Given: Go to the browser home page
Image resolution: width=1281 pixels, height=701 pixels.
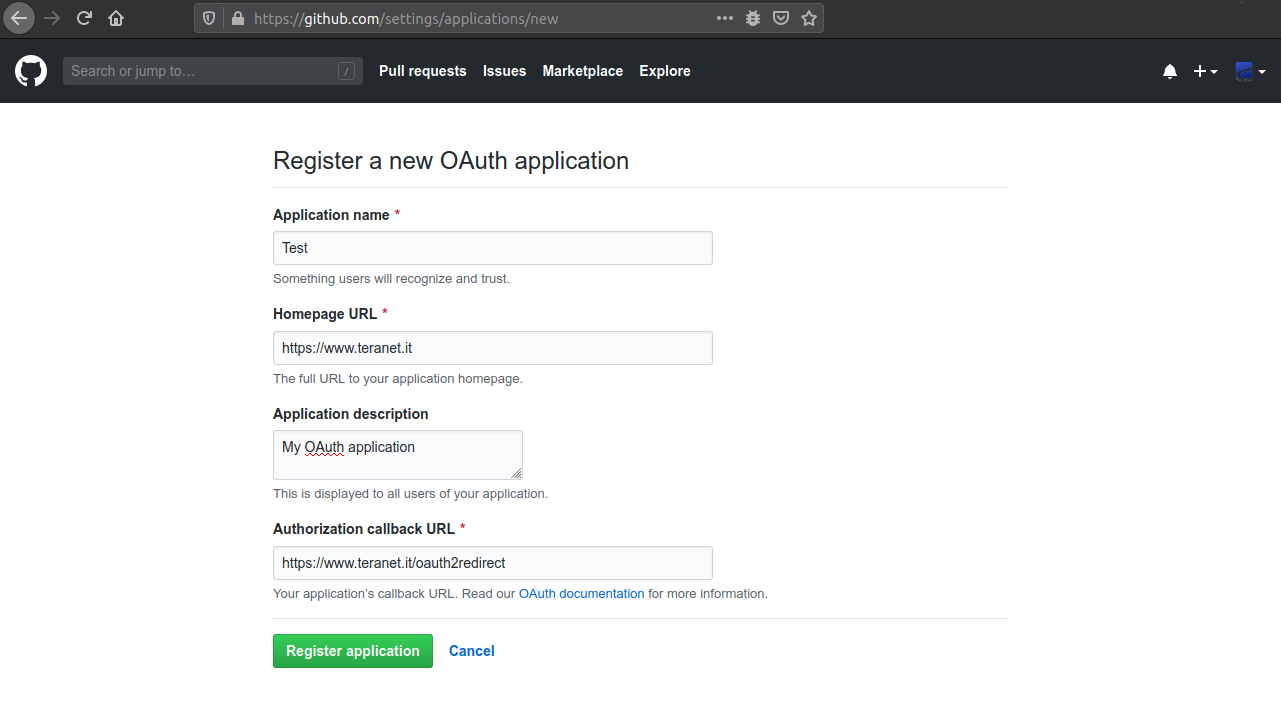Looking at the screenshot, I should 116,18.
